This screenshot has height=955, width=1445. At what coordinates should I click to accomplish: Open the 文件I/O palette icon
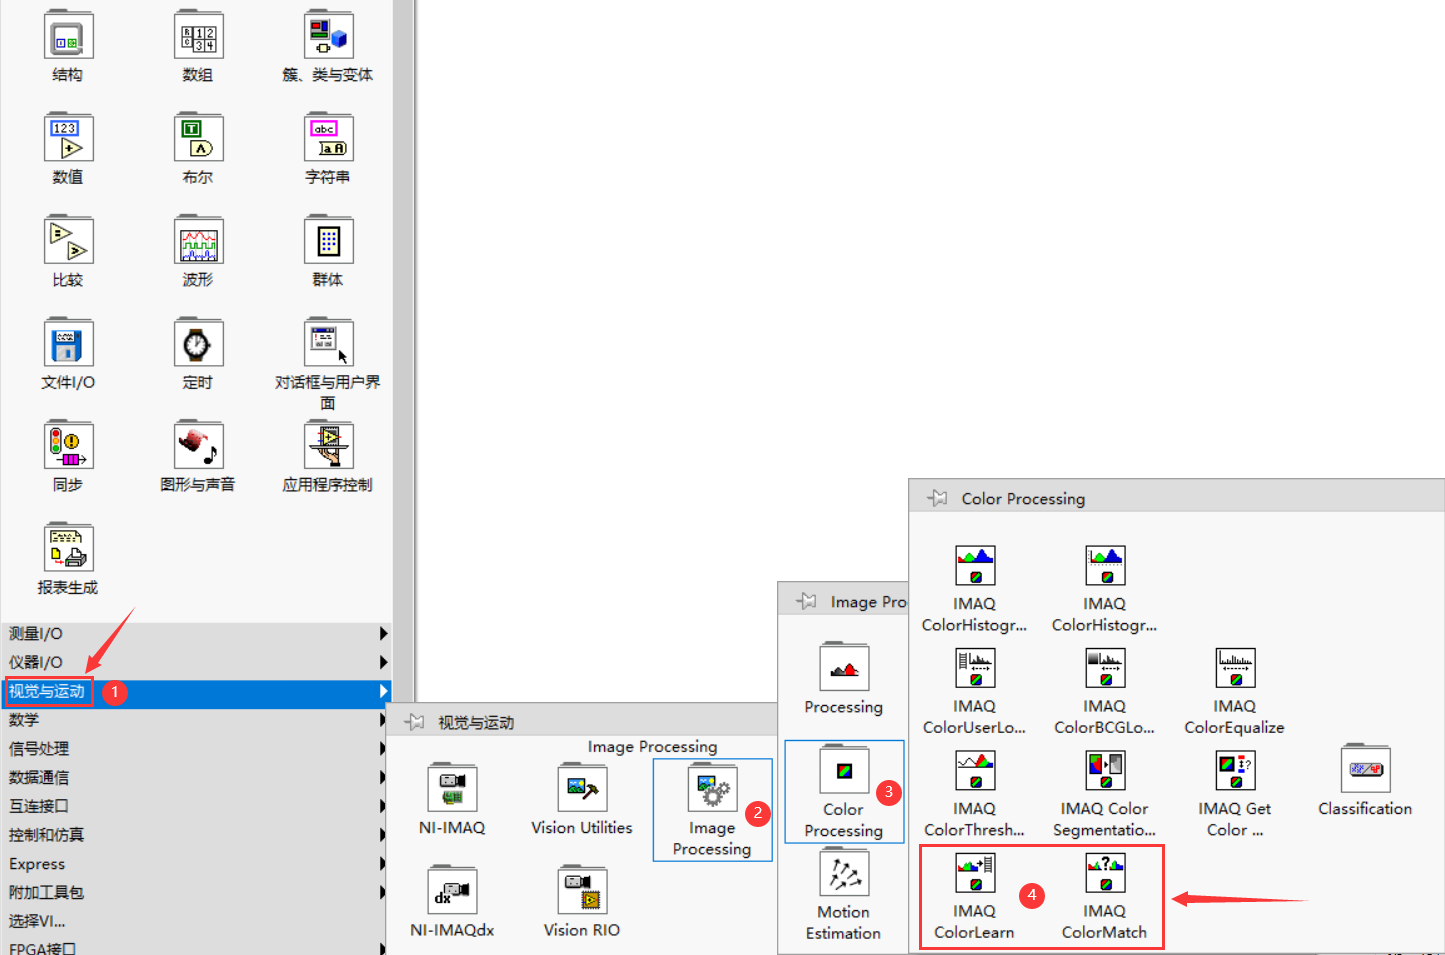(68, 343)
